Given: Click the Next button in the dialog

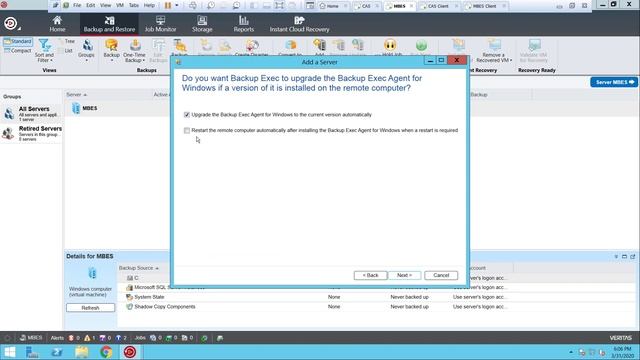Looking at the screenshot, I should tap(404, 275).
